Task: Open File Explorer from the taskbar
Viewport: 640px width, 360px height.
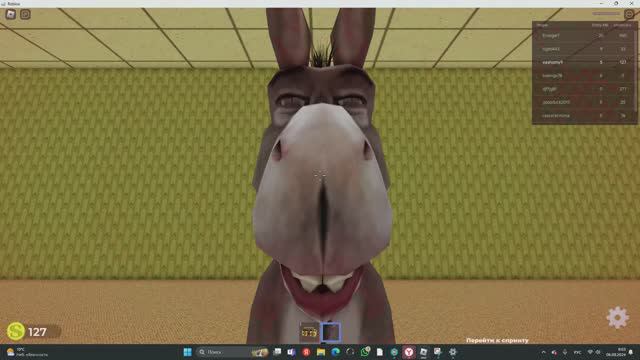Action: coord(321,352)
